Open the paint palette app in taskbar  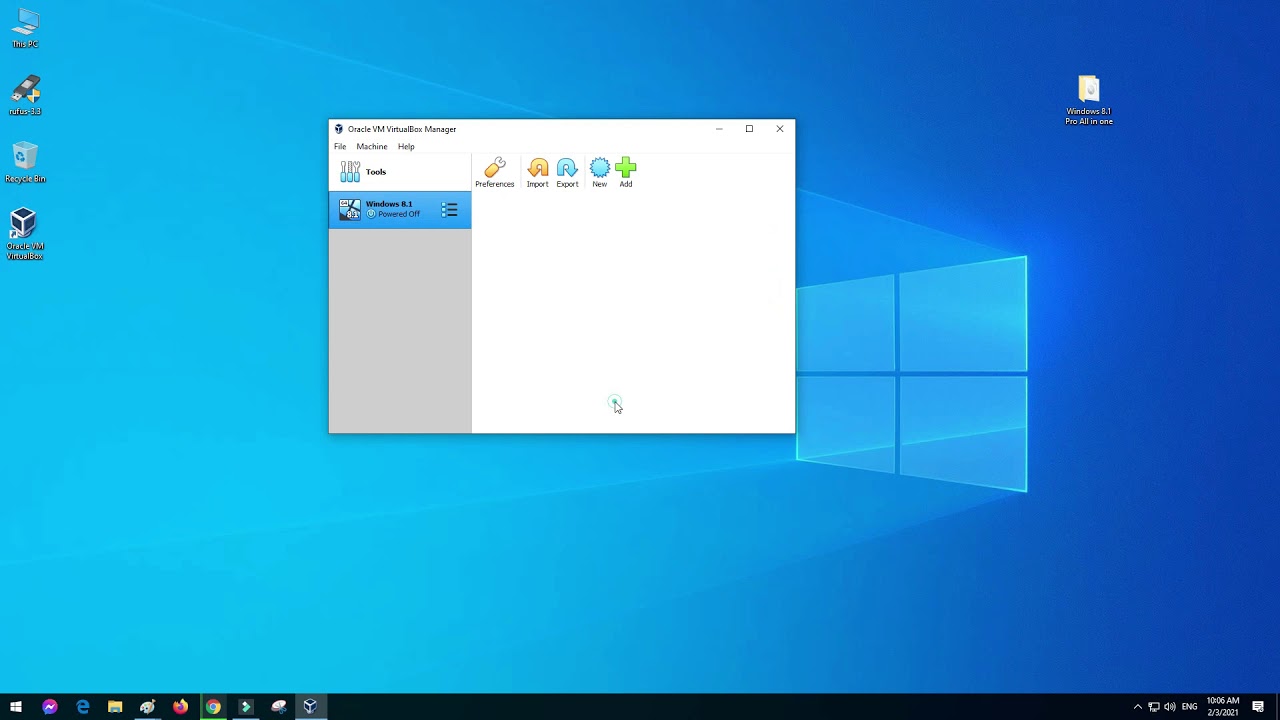(148, 707)
